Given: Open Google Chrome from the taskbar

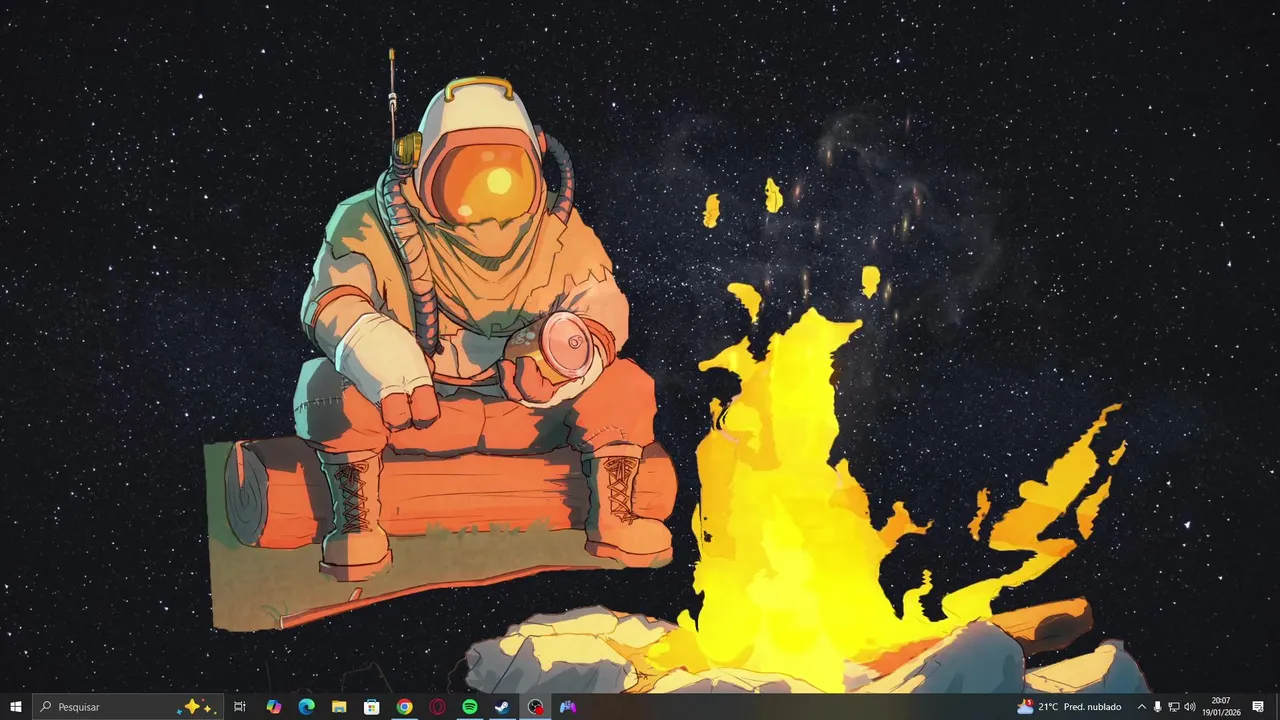Looking at the screenshot, I should 404,707.
